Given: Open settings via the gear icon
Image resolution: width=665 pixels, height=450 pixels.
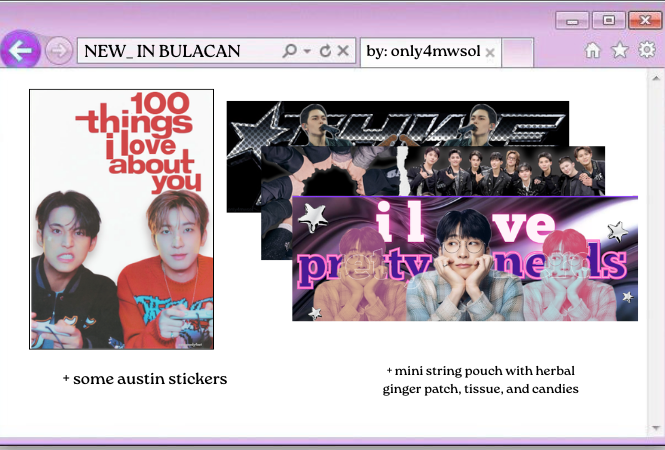Looking at the screenshot, I should [x=647, y=50].
